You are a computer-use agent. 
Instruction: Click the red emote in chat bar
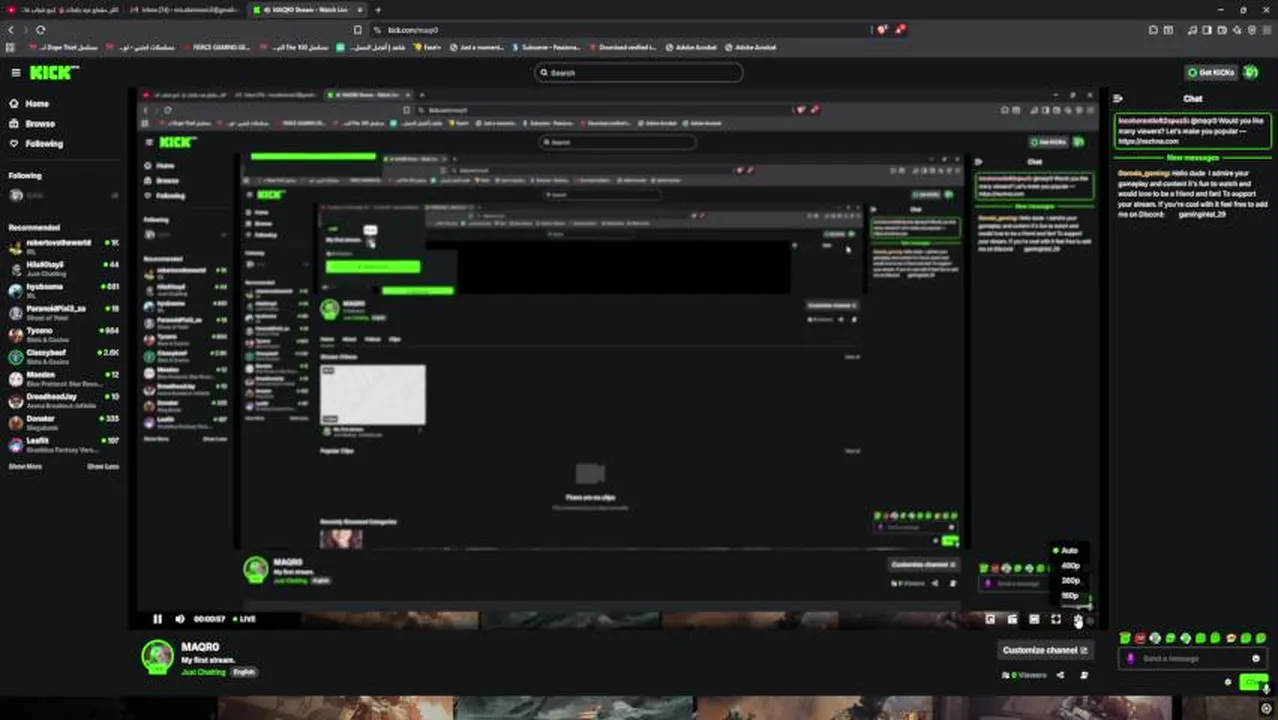[x=1140, y=638]
